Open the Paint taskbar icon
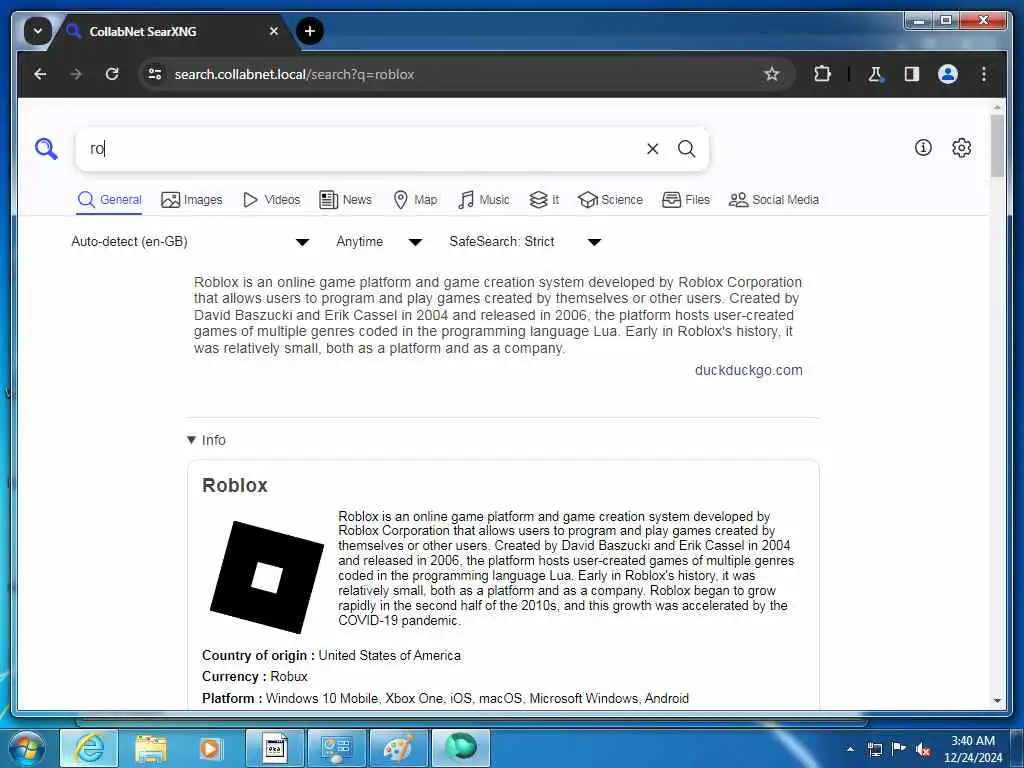The height and width of the screenshot is (768, 1024). point(398,748)
